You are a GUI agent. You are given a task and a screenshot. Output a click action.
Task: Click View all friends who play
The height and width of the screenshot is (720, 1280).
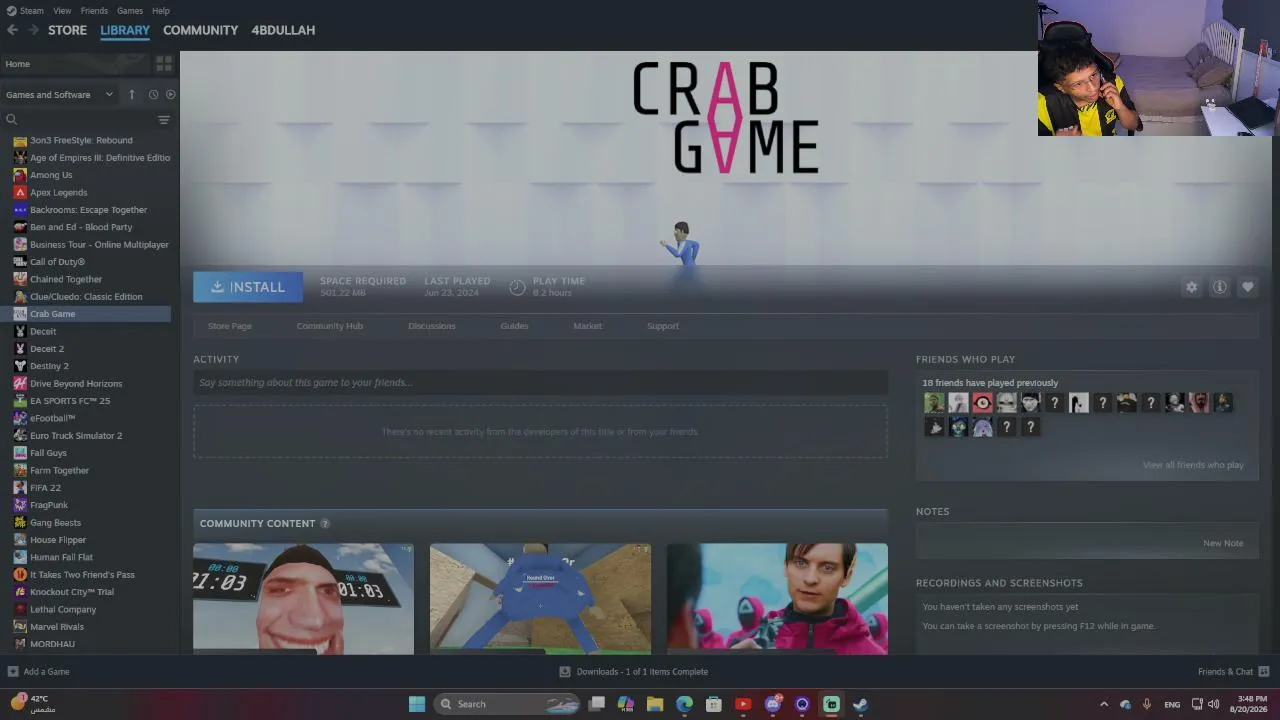(x=1193, y=465)
